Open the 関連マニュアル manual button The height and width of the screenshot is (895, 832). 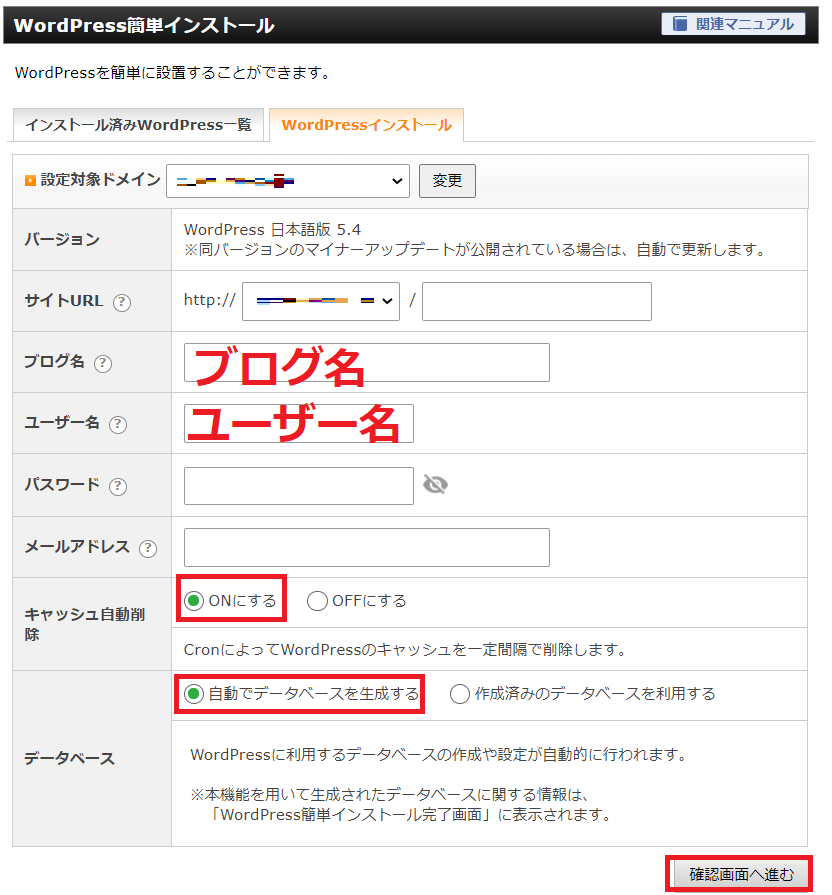[x=733, y=24]
